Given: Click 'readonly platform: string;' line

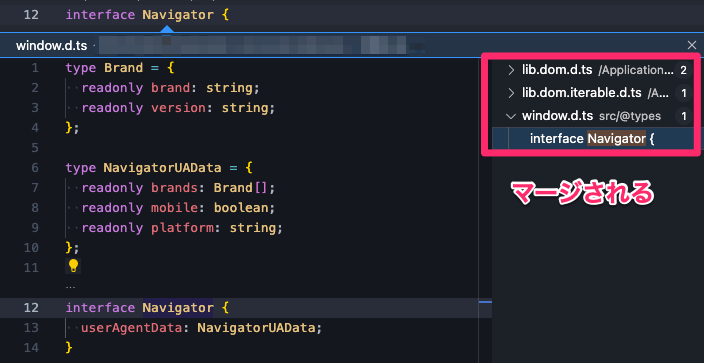Looking at the screenshot, I should pyautogui.click(x=182, y=228).
